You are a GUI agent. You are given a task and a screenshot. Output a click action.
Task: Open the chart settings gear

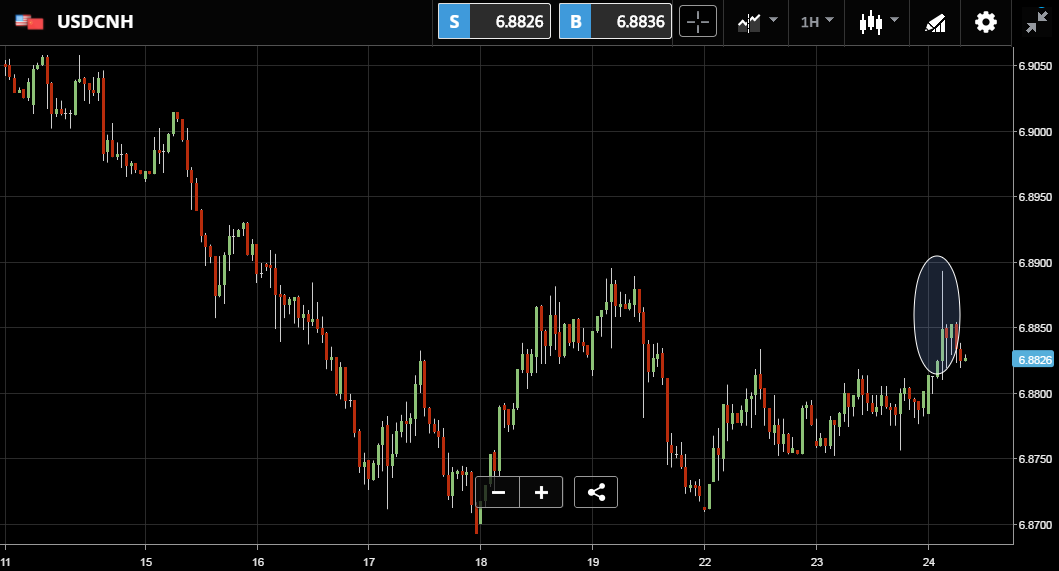click(x=986, y=22)
